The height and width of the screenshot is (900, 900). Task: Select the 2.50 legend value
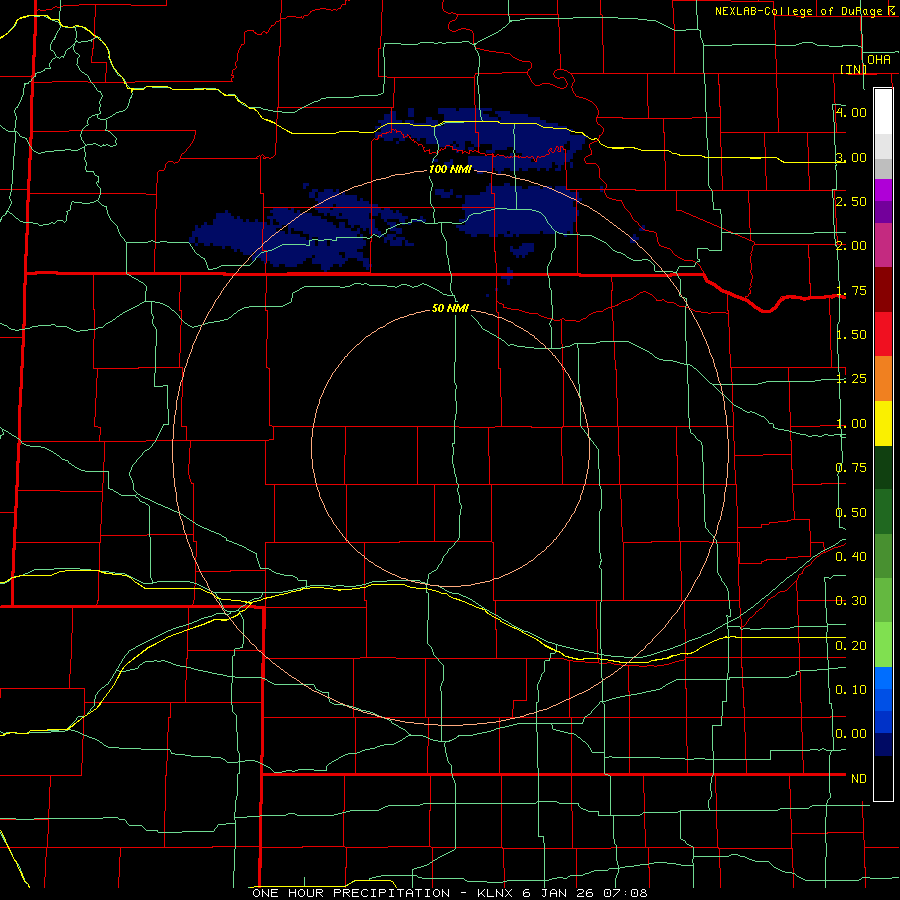click(x=851, y=201)
